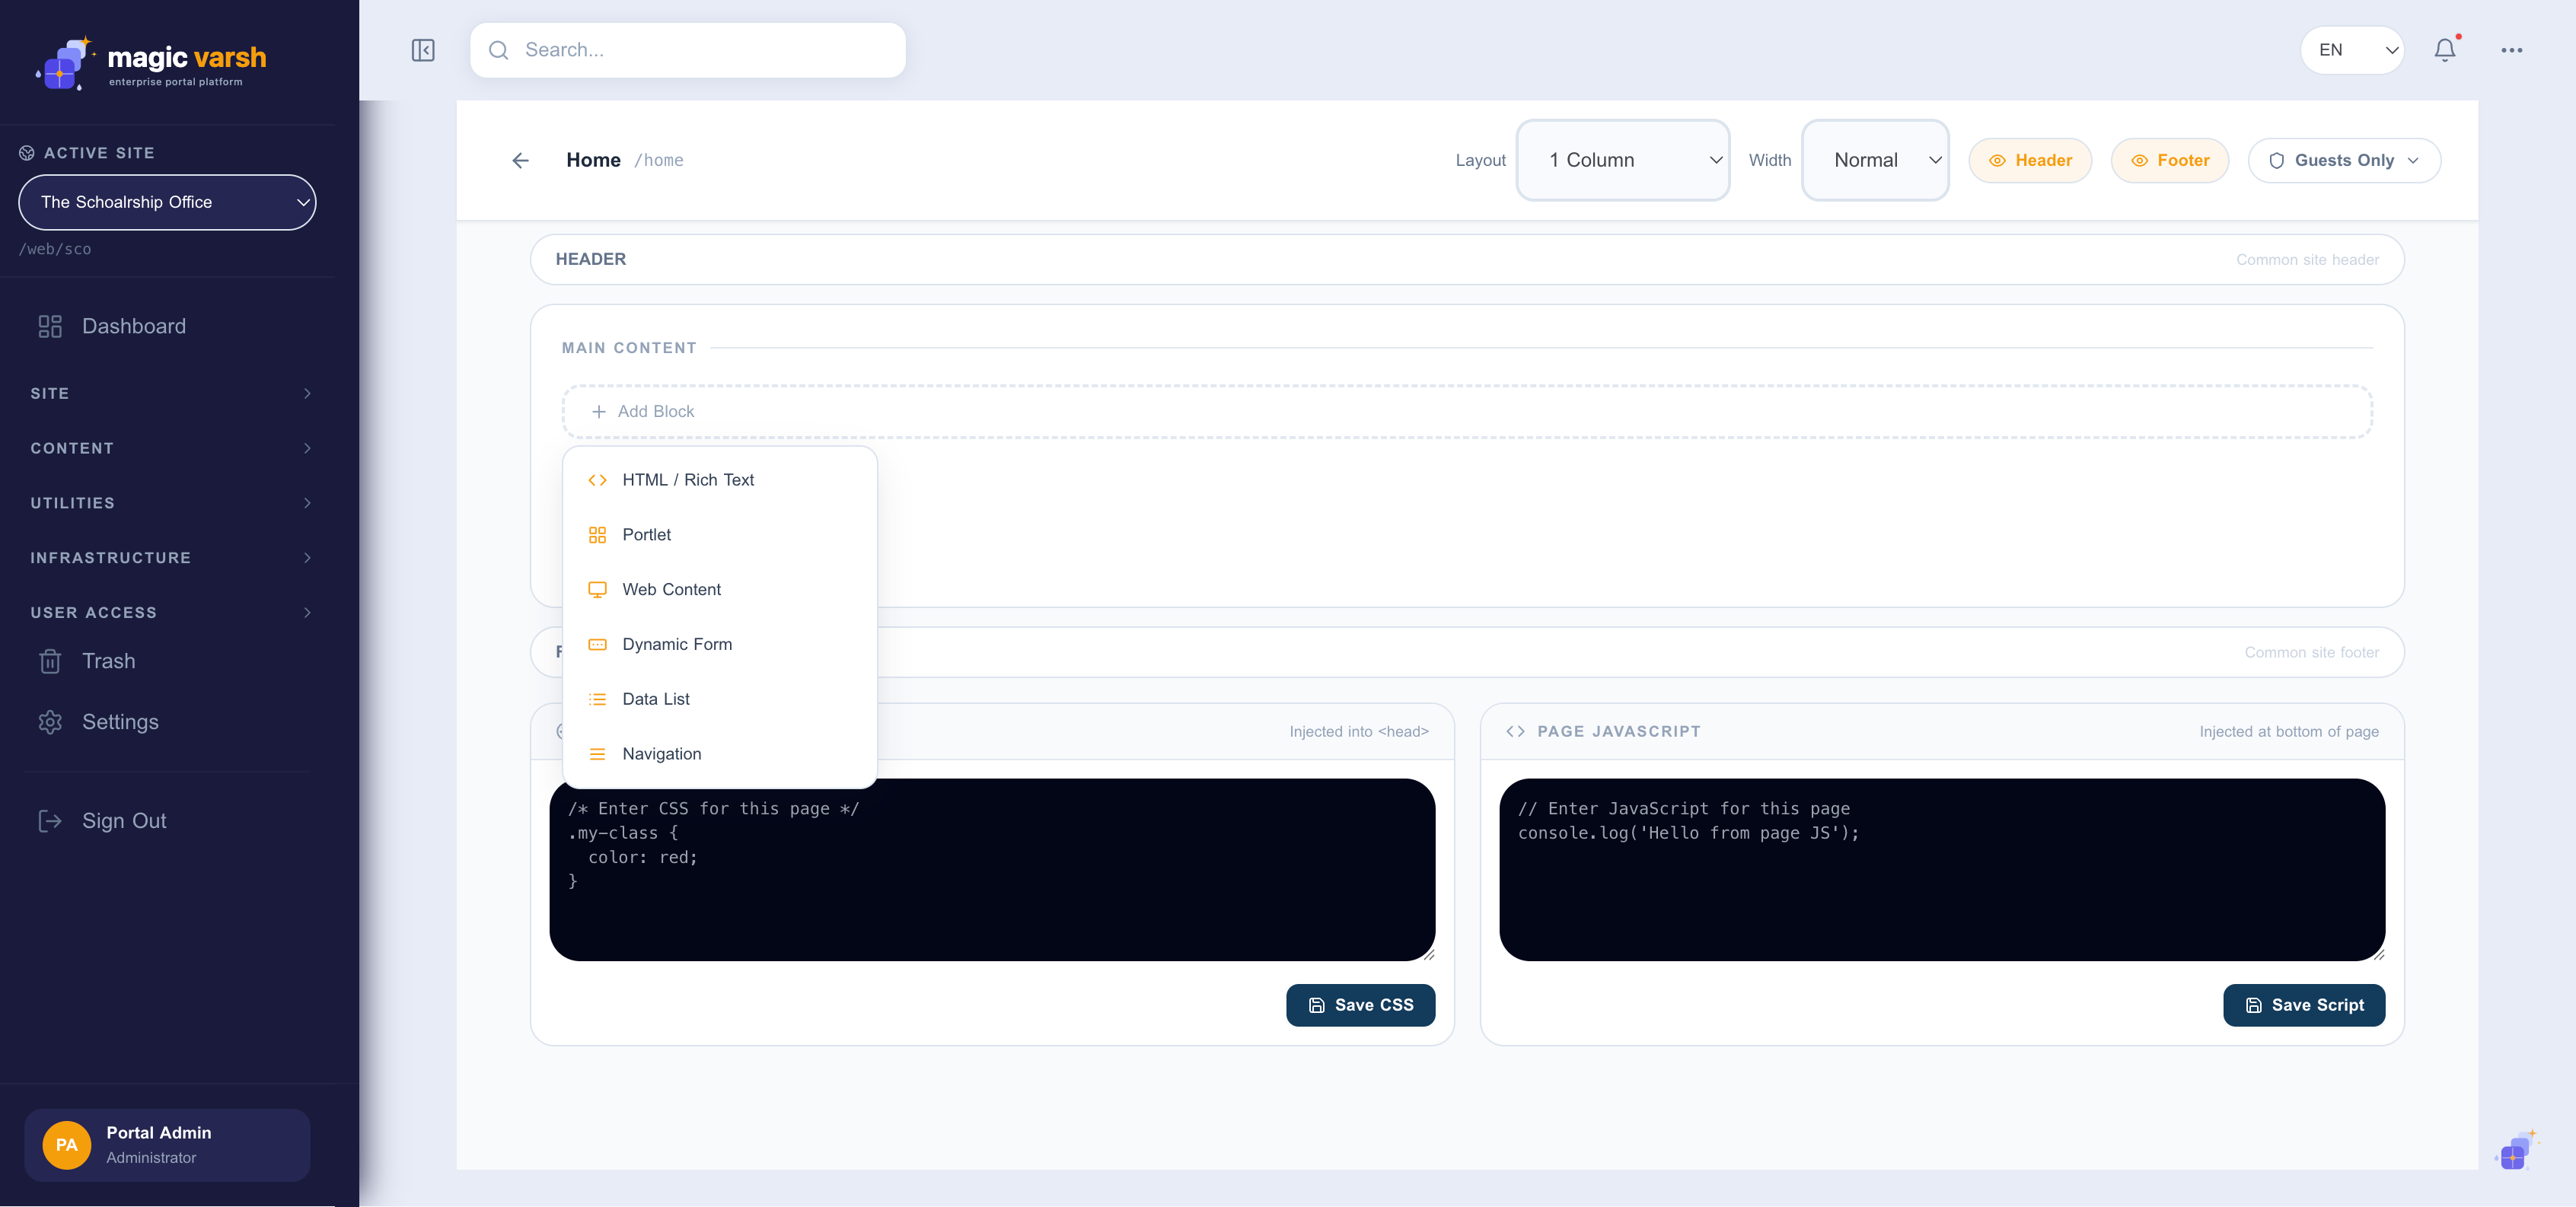Toggle Header visibility
The width and height of the screenshot is (2576, 1207).
tap(2030, 160)
